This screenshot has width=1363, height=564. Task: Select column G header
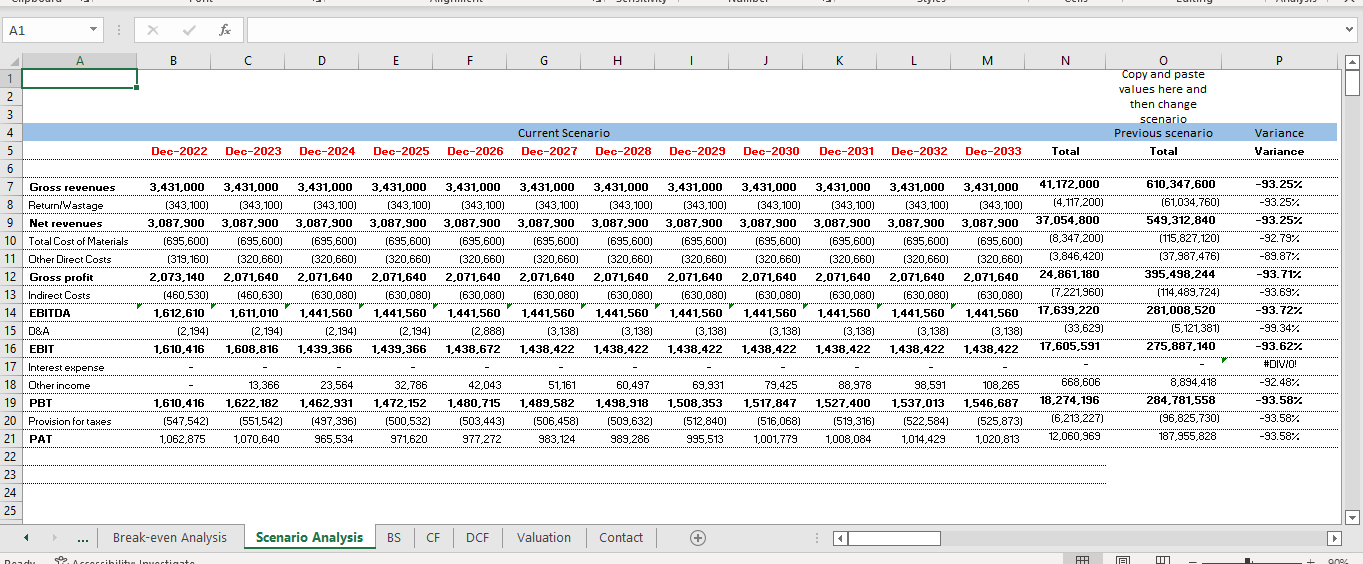(x=543, y=60)
